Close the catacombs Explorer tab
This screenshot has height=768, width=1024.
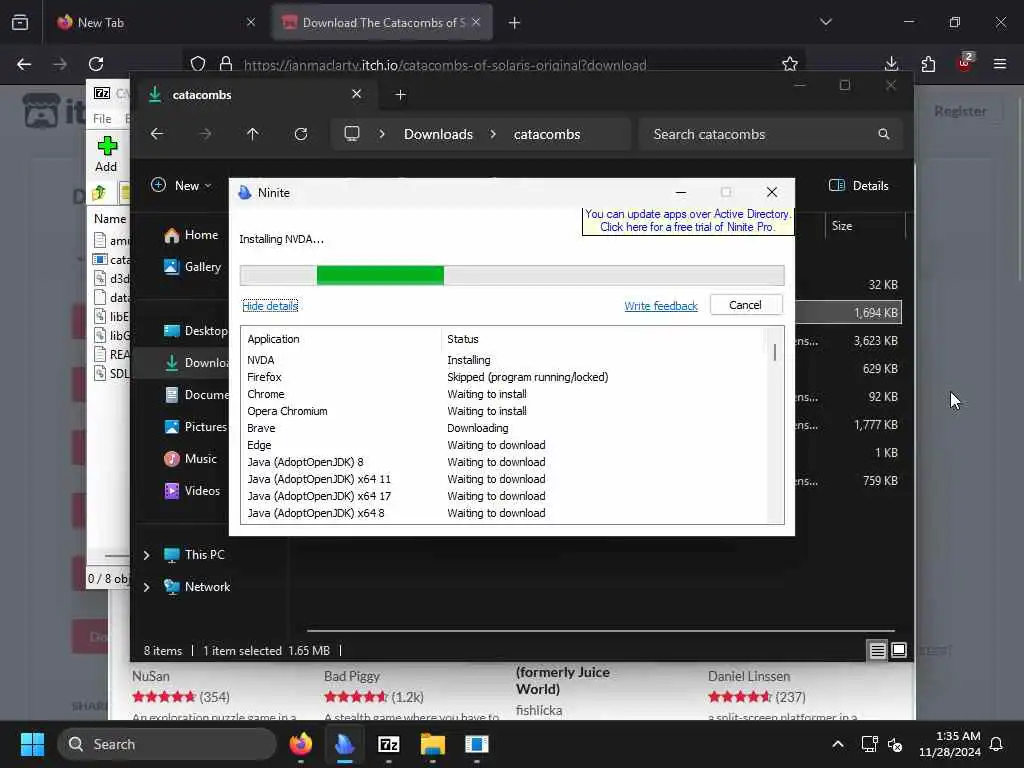point(357,94)
